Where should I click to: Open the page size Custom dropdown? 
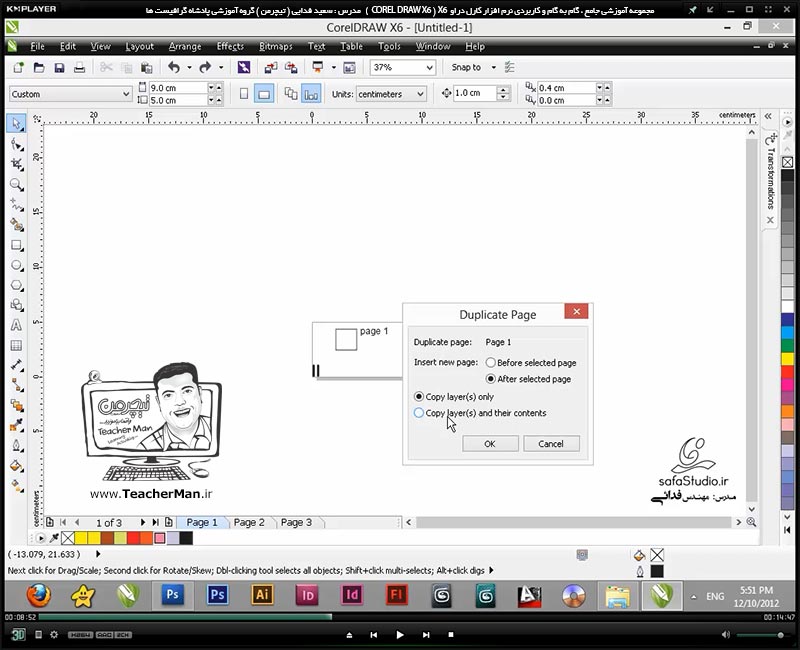coord(70,94)
